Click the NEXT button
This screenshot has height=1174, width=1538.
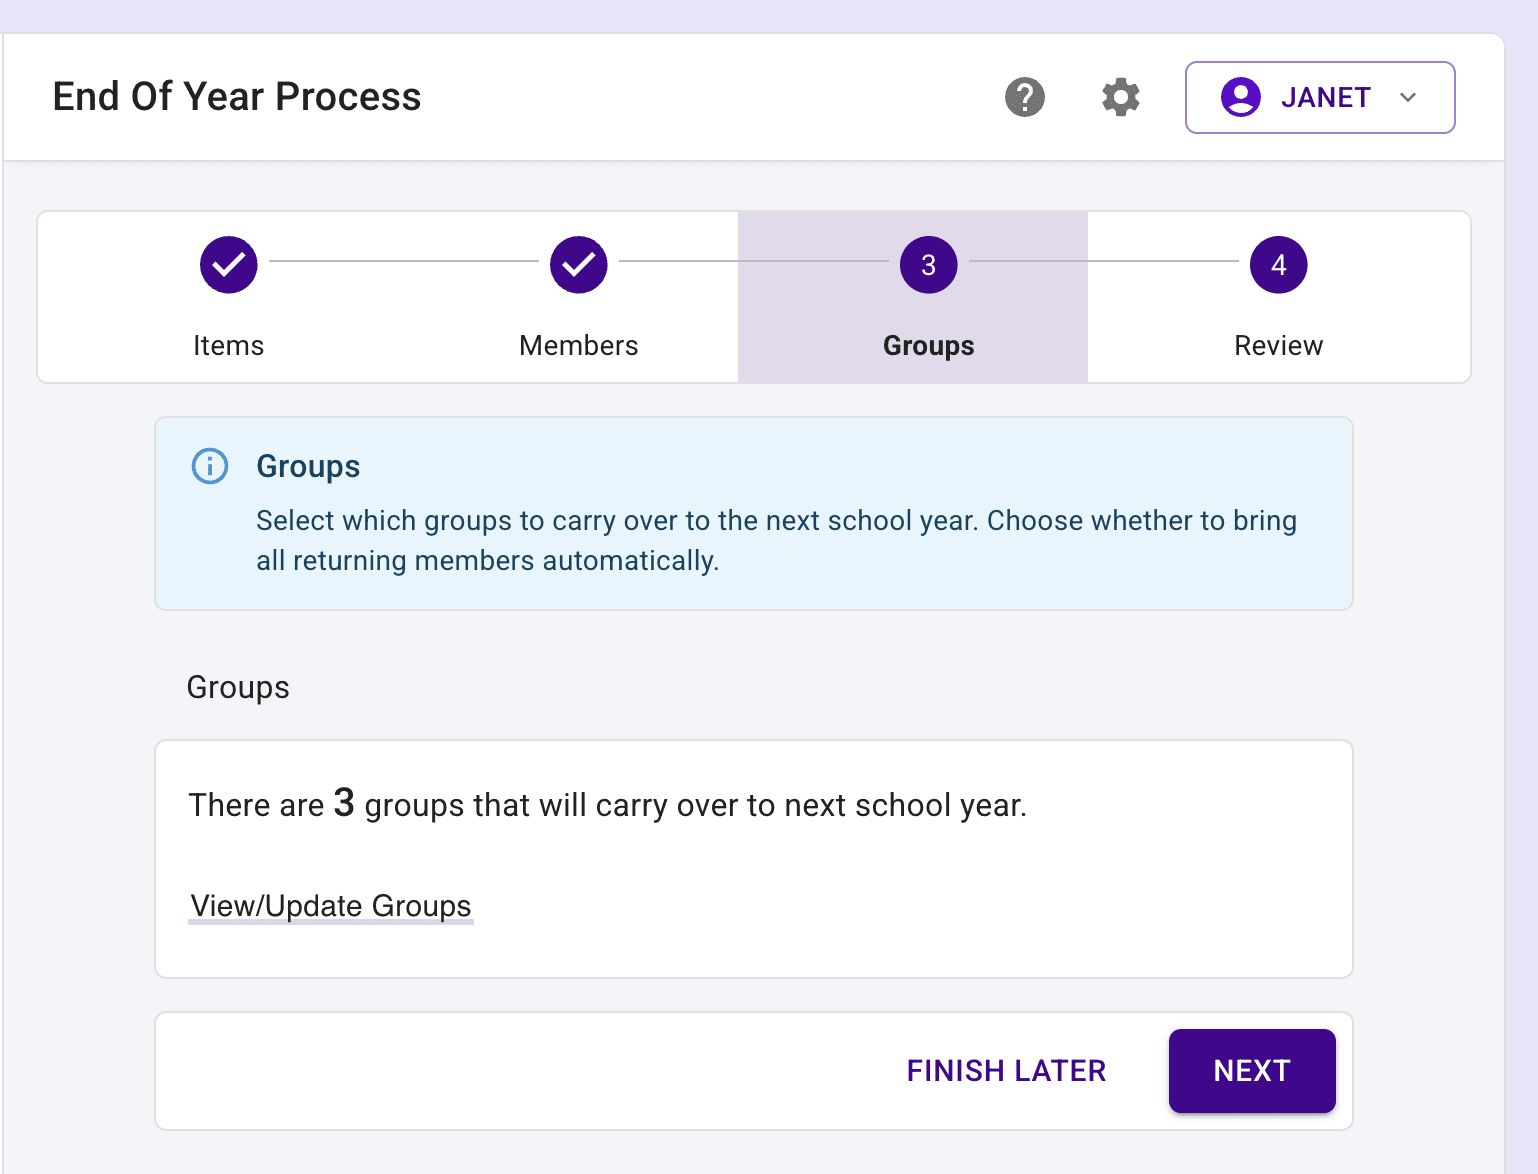coord(1252,1071)
